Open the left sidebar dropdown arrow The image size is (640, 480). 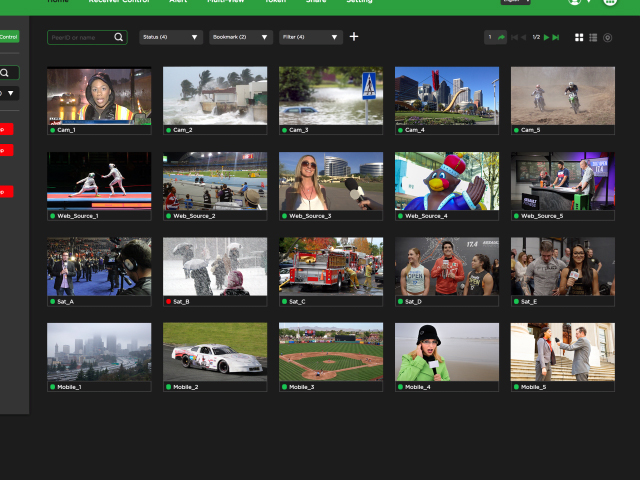pos(11,93)
